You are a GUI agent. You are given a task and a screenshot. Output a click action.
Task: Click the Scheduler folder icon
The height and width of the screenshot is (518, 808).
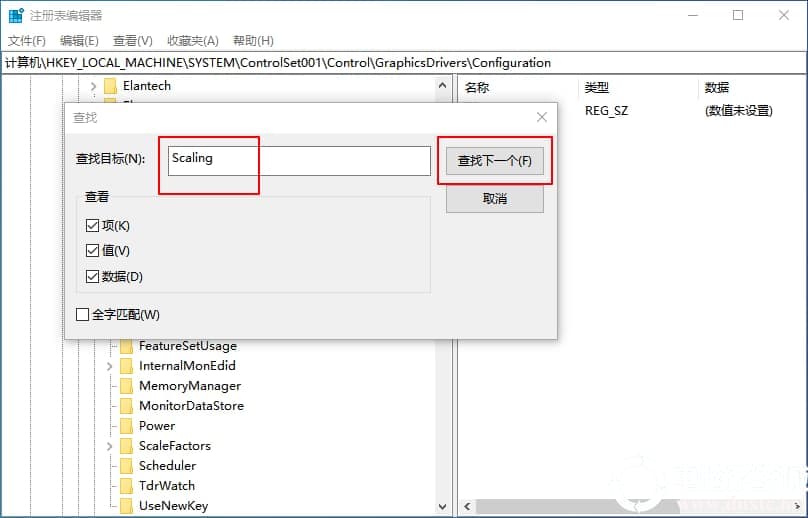[126, 466]
